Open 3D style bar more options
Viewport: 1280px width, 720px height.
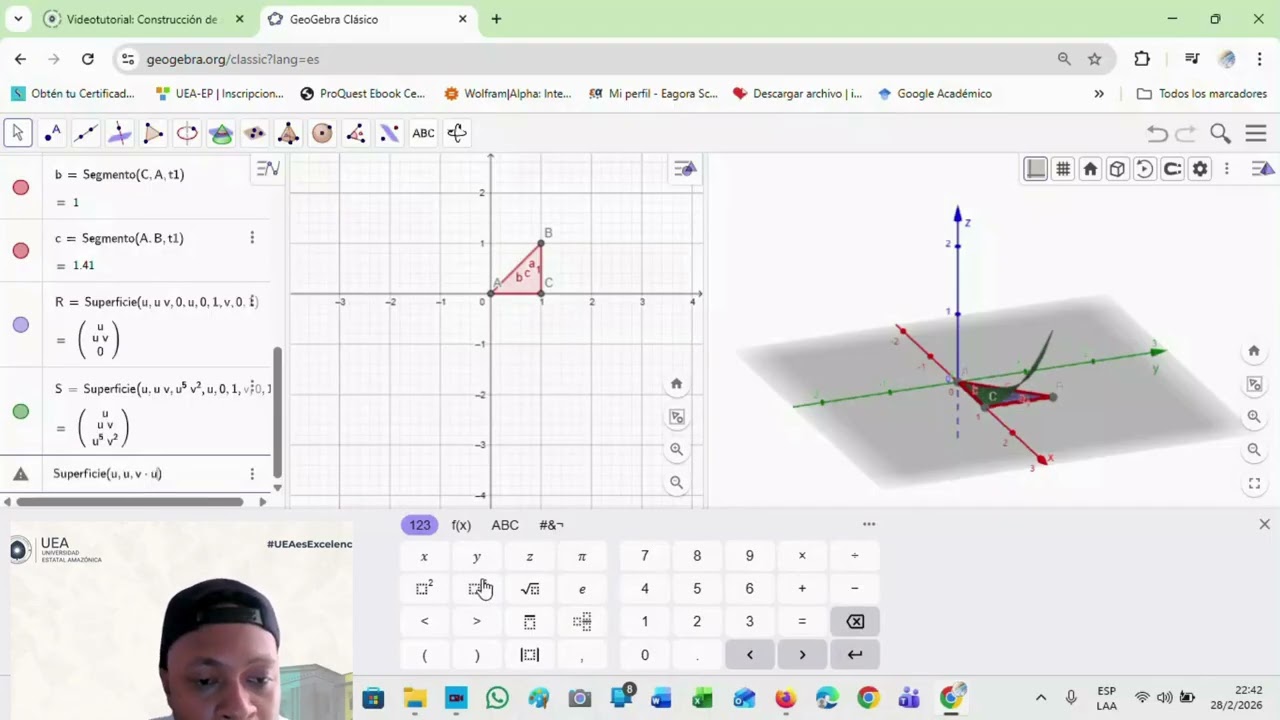coord(1227,169)
